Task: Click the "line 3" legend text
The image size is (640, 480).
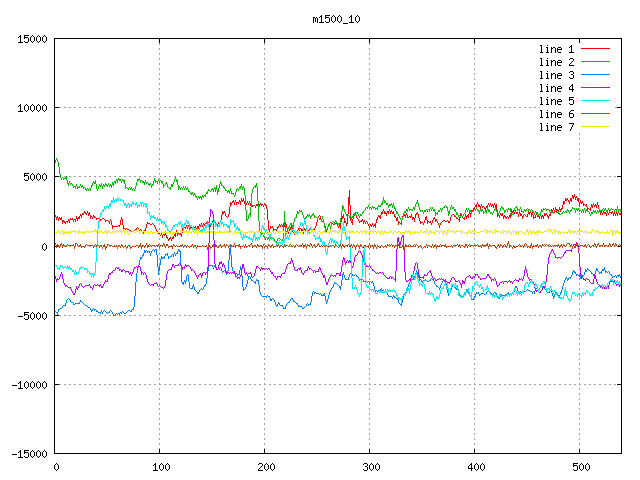Action: [556, 75]
